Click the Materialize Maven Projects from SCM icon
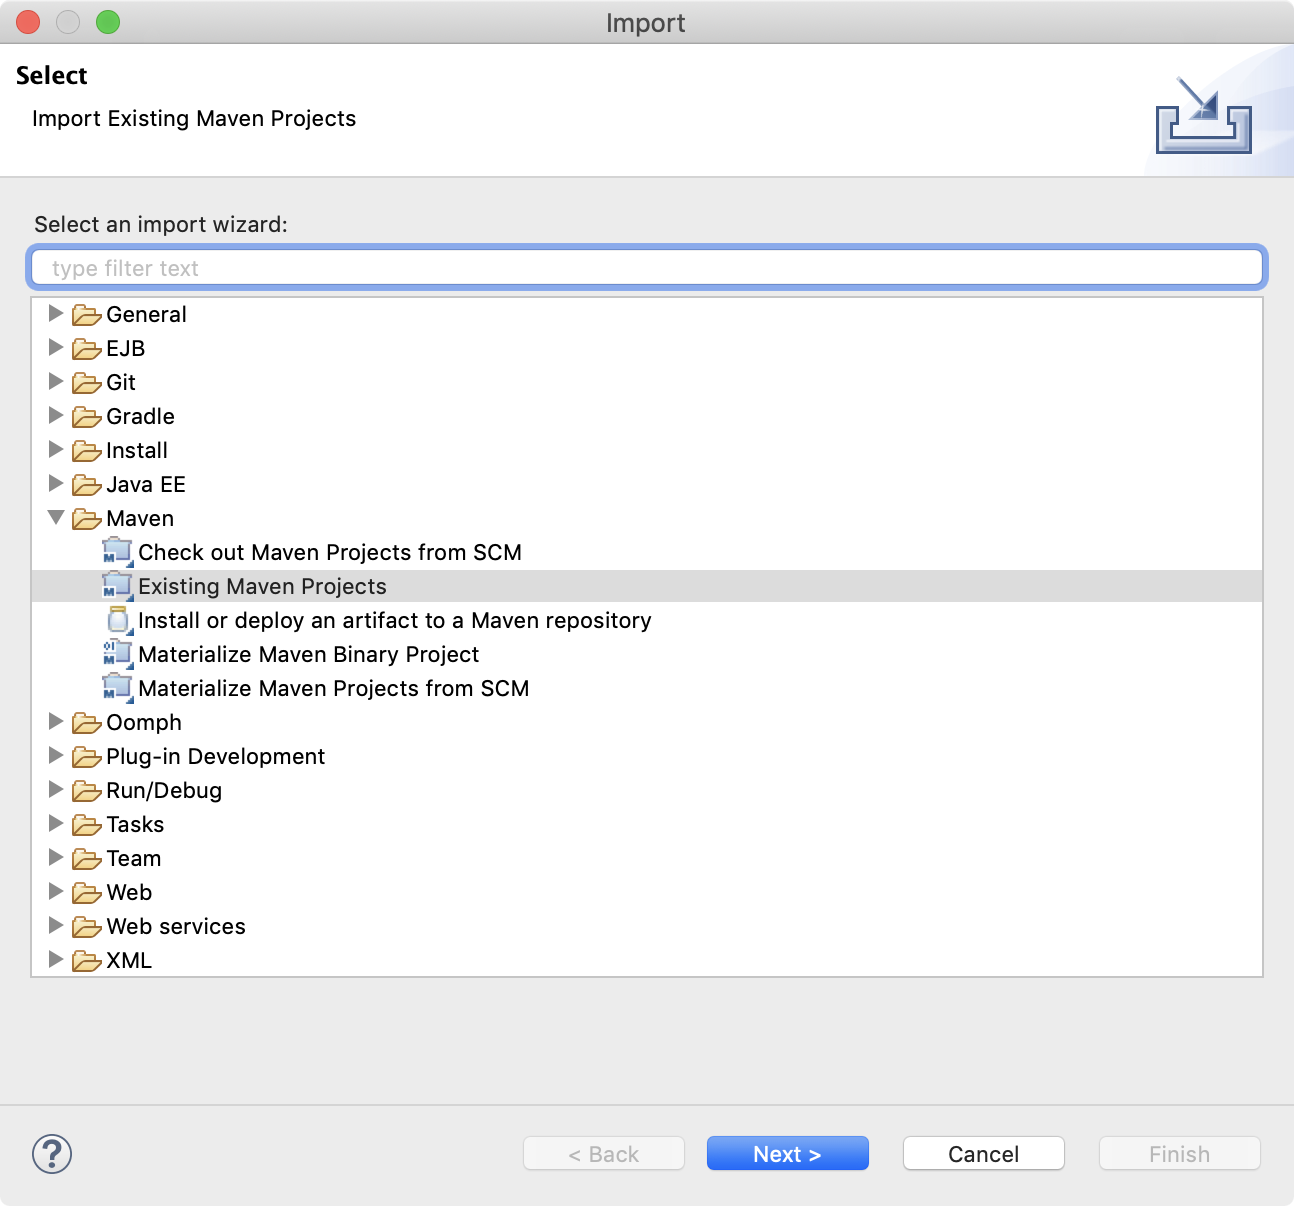The image size is (1294, 1206). pyautogui.click(x=118, y=688)
